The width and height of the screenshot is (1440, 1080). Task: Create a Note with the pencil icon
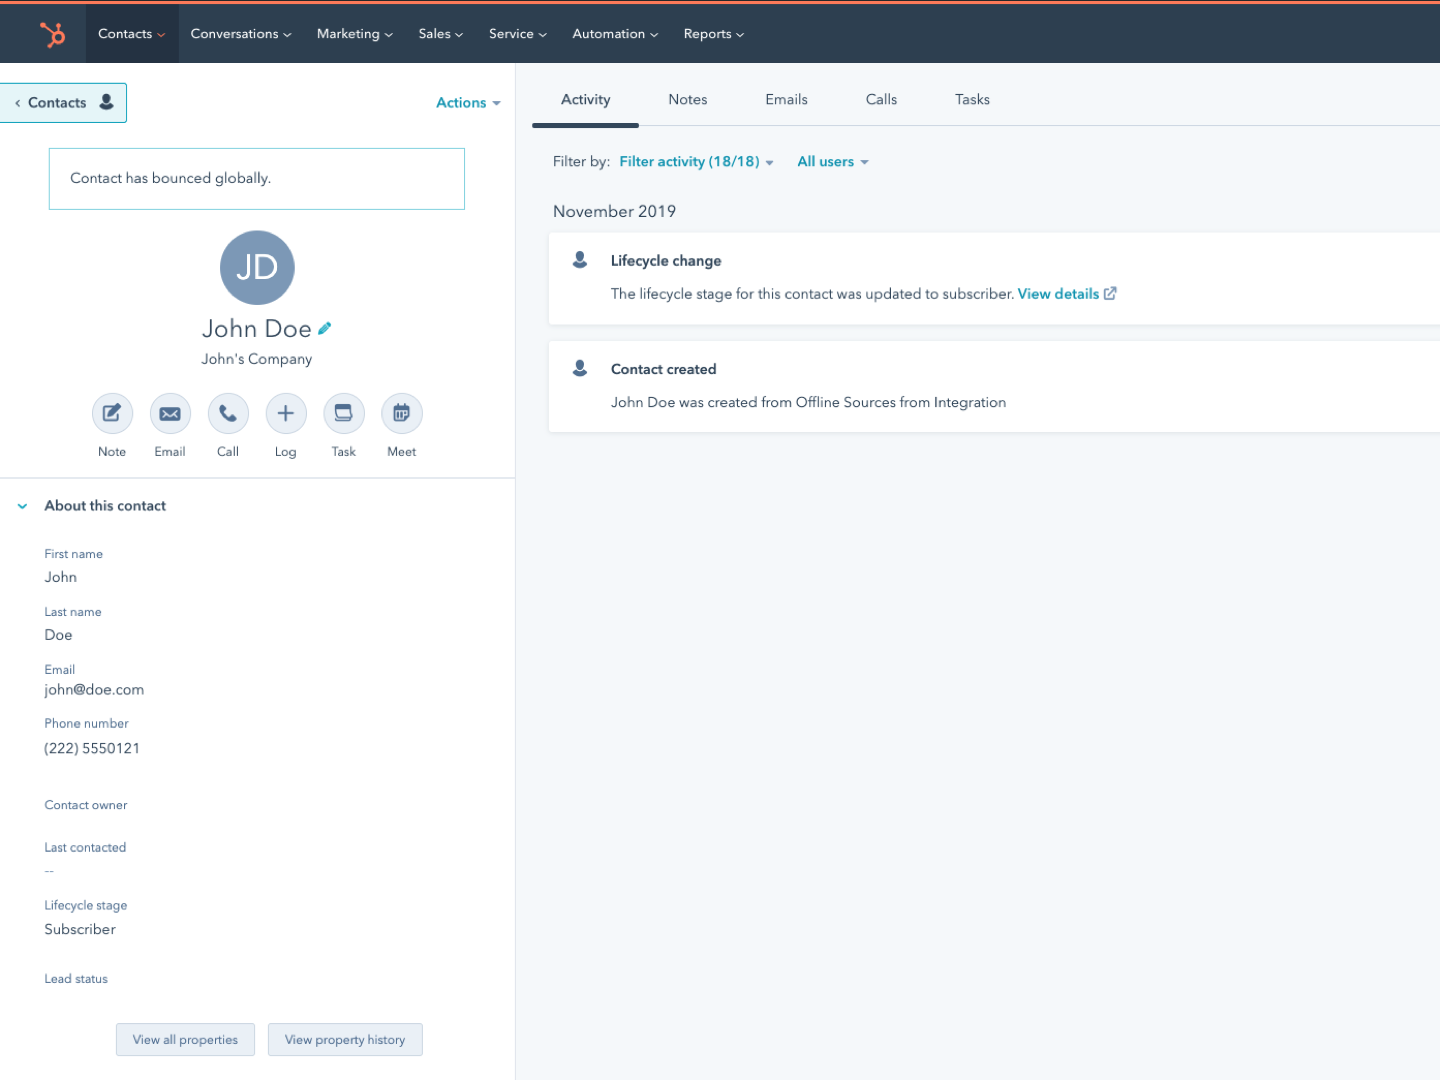(112, 413)
